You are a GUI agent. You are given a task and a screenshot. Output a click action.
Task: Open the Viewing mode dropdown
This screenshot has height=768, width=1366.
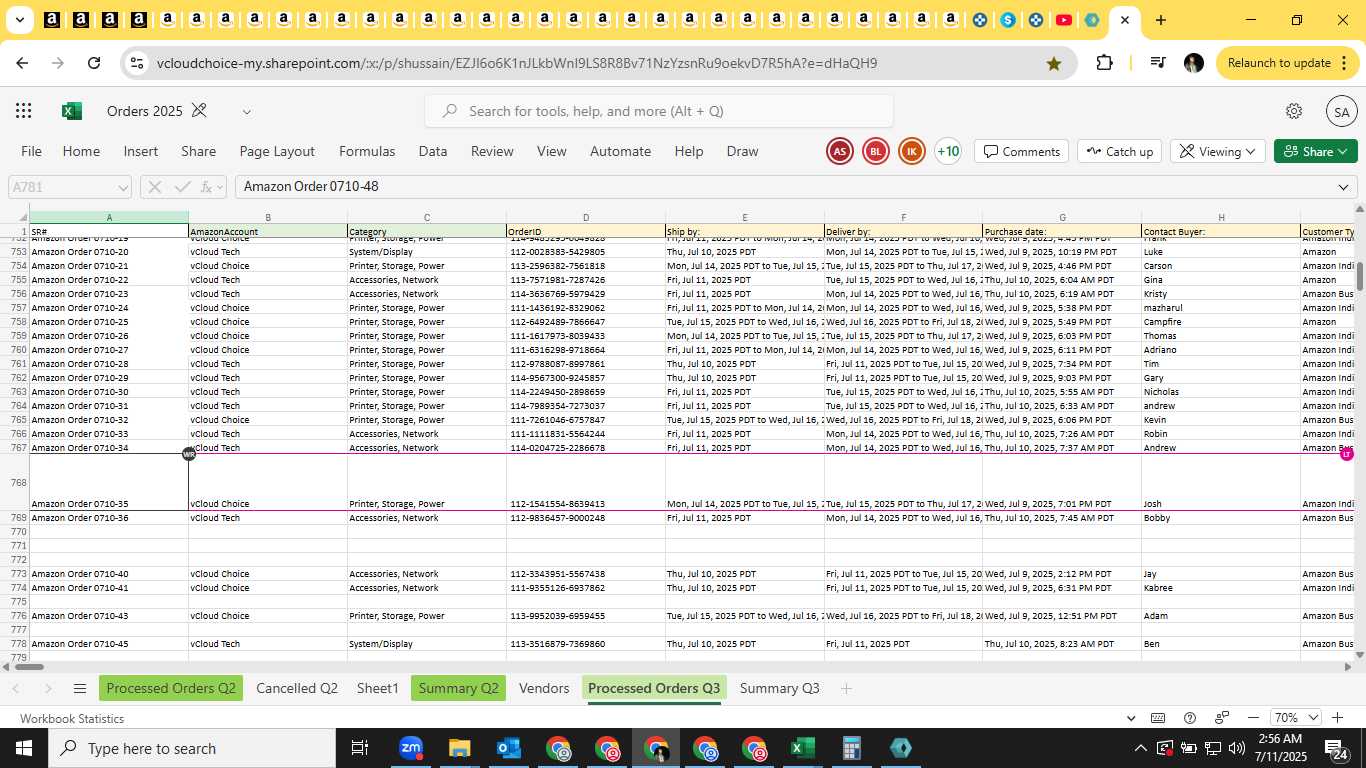pyautogui.click(x=1217, y=152)
